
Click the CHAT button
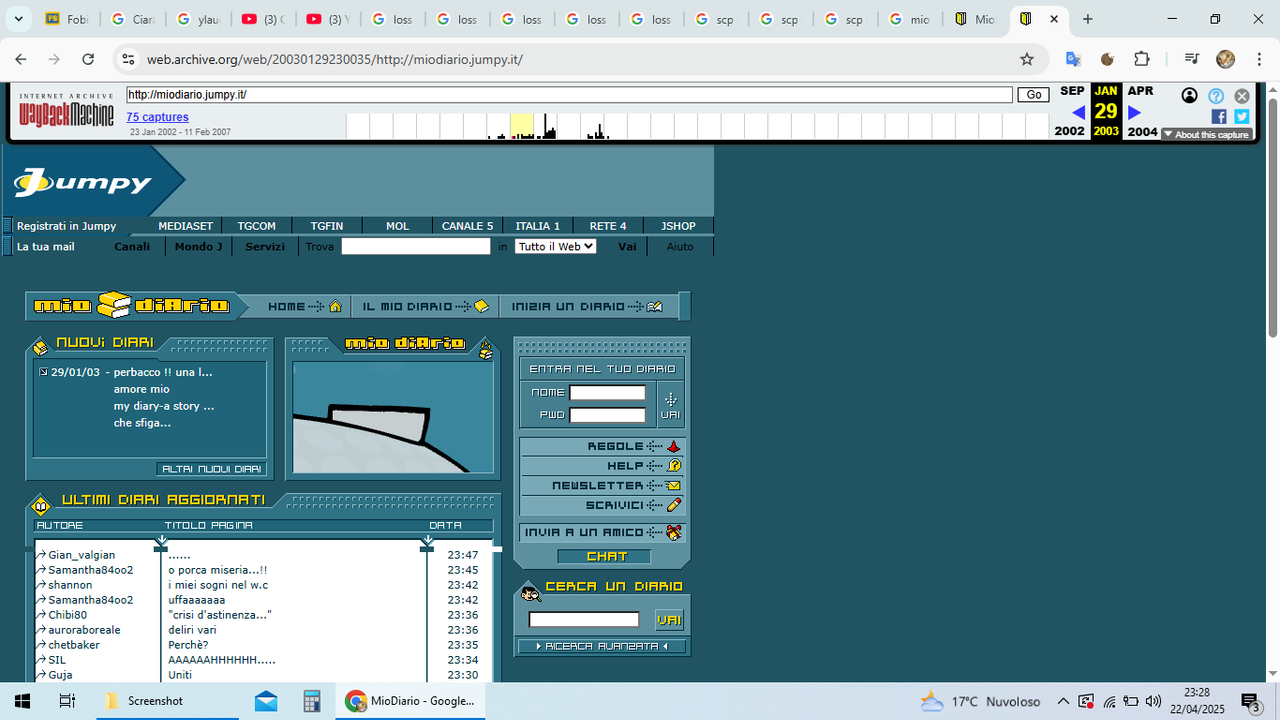click(604, 556)
